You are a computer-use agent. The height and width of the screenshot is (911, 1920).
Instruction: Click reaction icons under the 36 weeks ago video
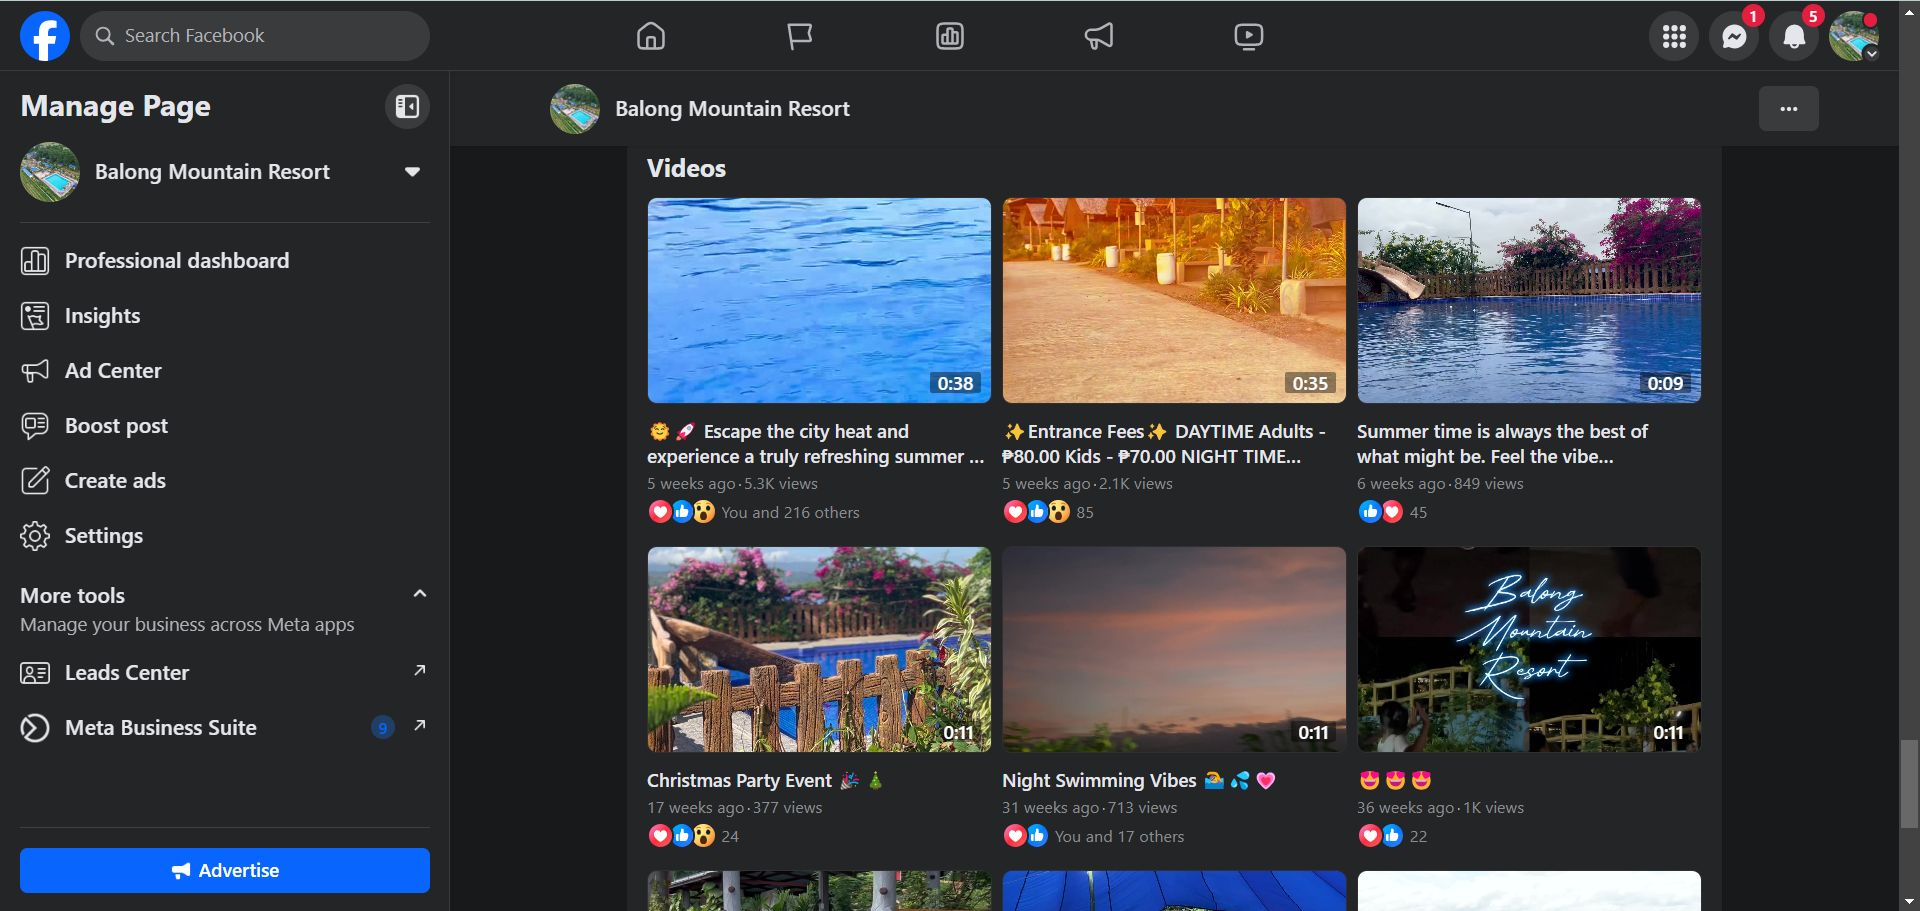1381,836
